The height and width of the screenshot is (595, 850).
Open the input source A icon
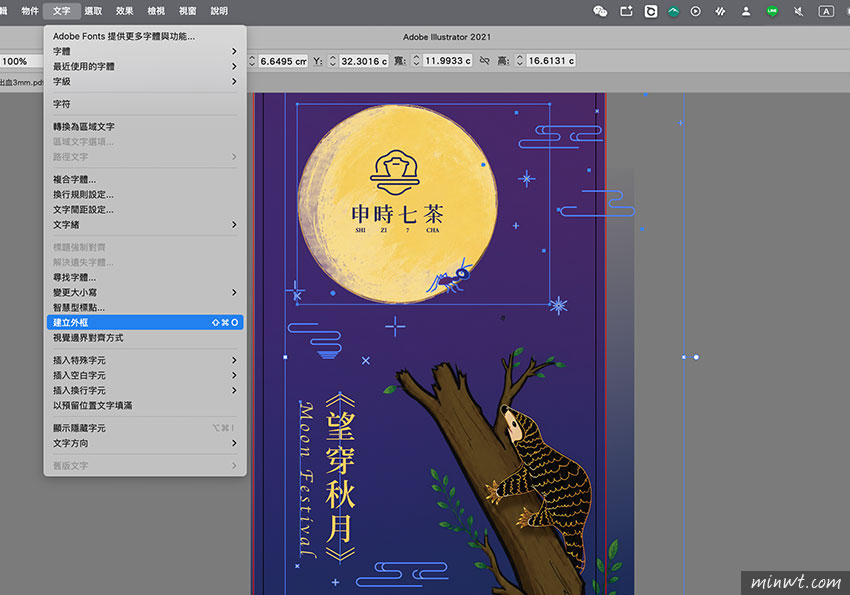826,11
